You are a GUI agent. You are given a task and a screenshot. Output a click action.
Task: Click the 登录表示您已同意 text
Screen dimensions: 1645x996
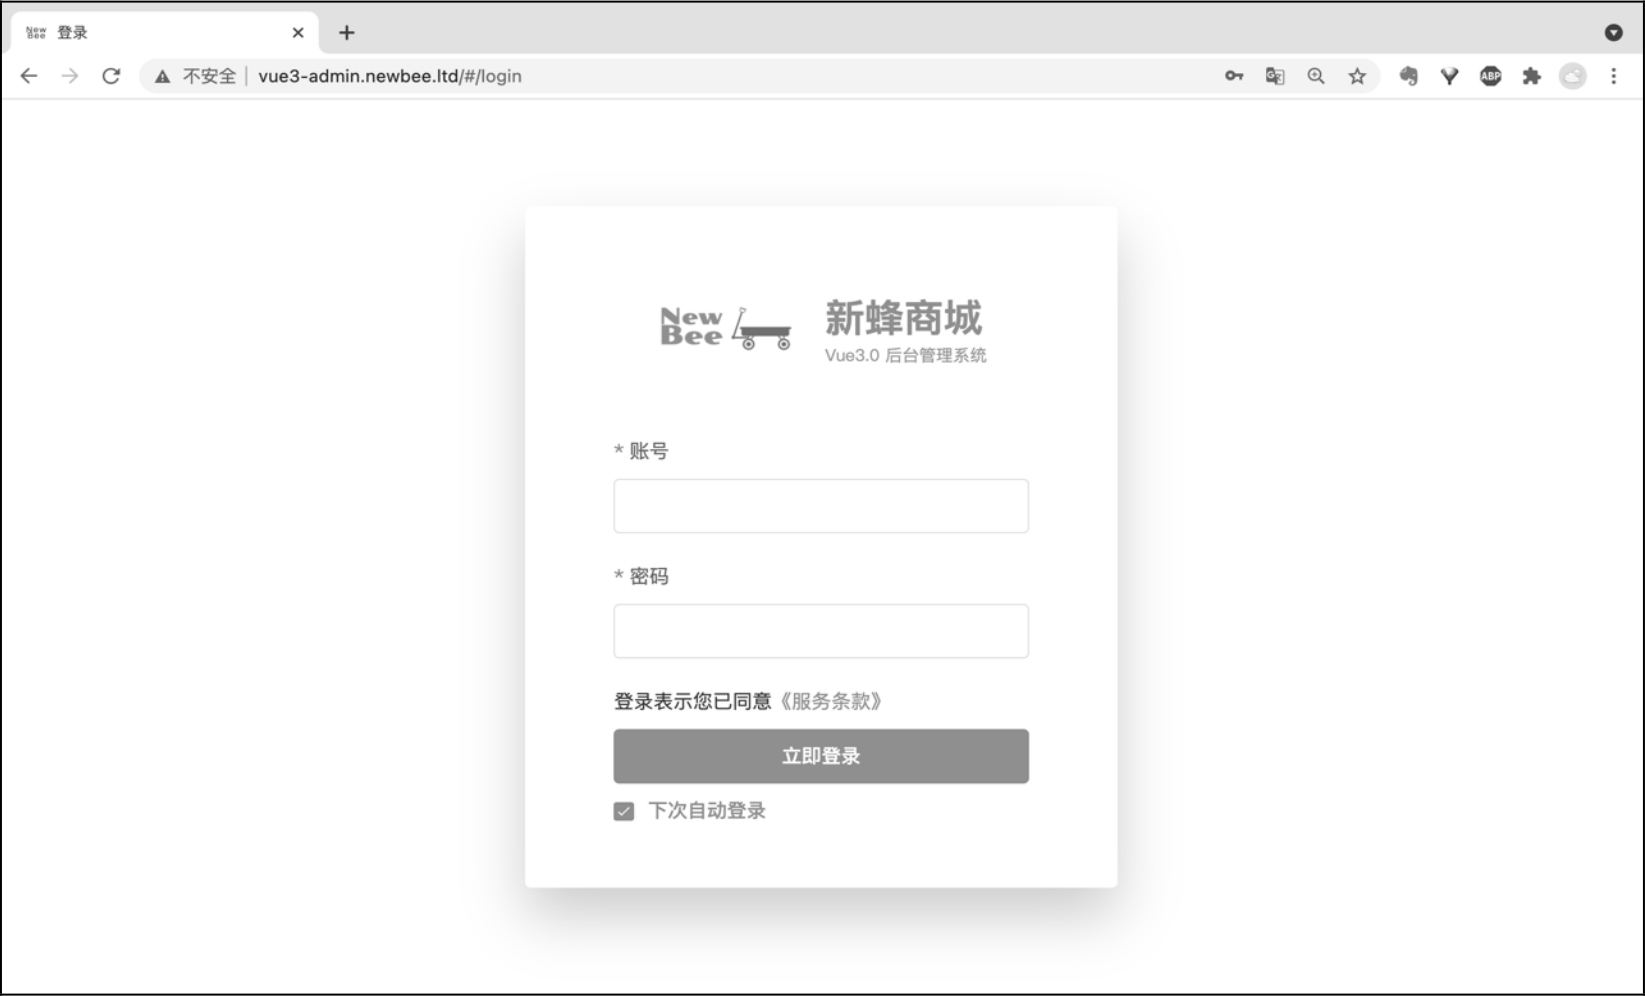(x=693, y=701)
